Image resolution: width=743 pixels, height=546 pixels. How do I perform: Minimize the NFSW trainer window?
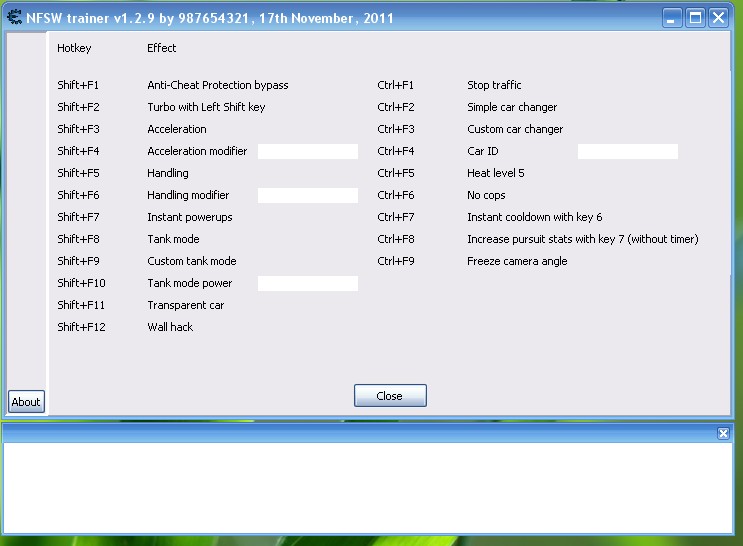pyautogui.click(x=671, y=18)
